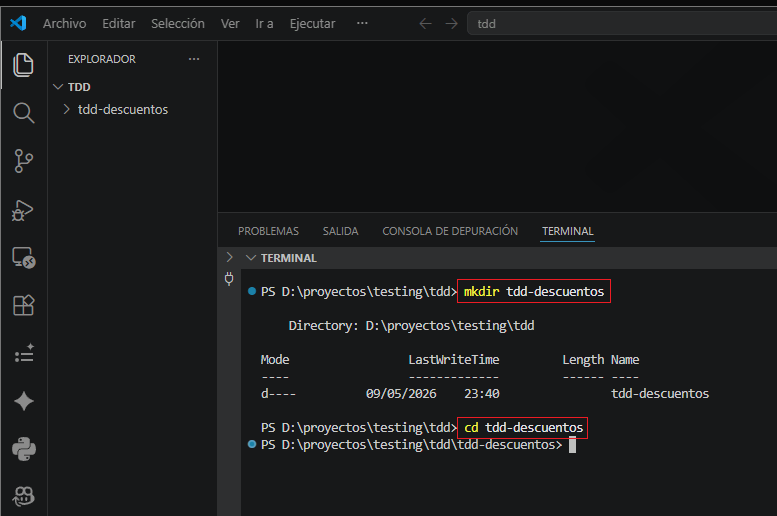The image size is (777, 516).
Task: Open the Selección menu
Action: pyautogui.click(x=178, y=23)
